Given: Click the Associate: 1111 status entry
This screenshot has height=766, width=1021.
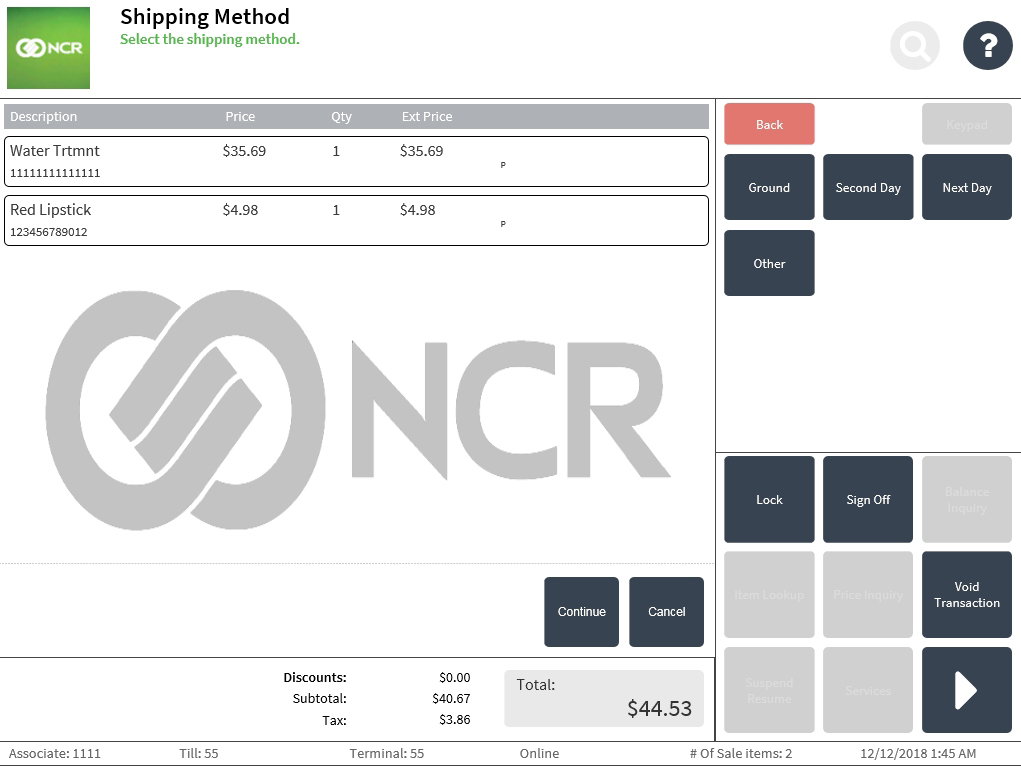Looking at the screenshot, I should (x=55, y=754).
